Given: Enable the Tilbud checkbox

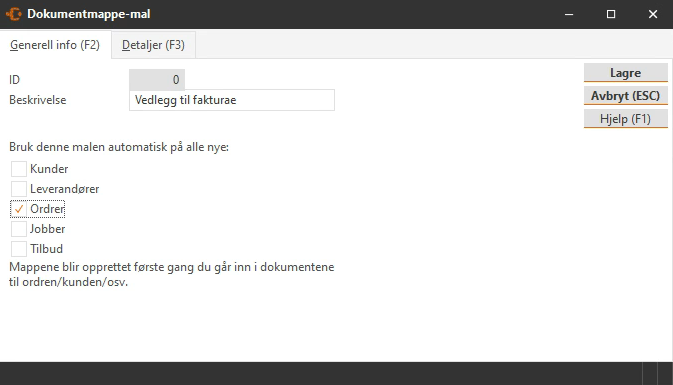Looking at the screenshot, I should (19, 249).
